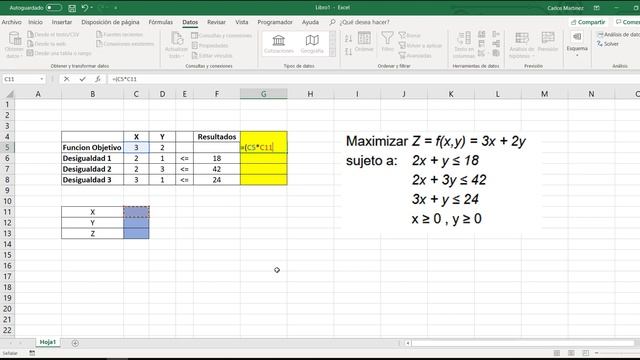The width and height of the screenshot is (640, 360).
Task: Click the Save icon in the title bar
Action: 72,8
